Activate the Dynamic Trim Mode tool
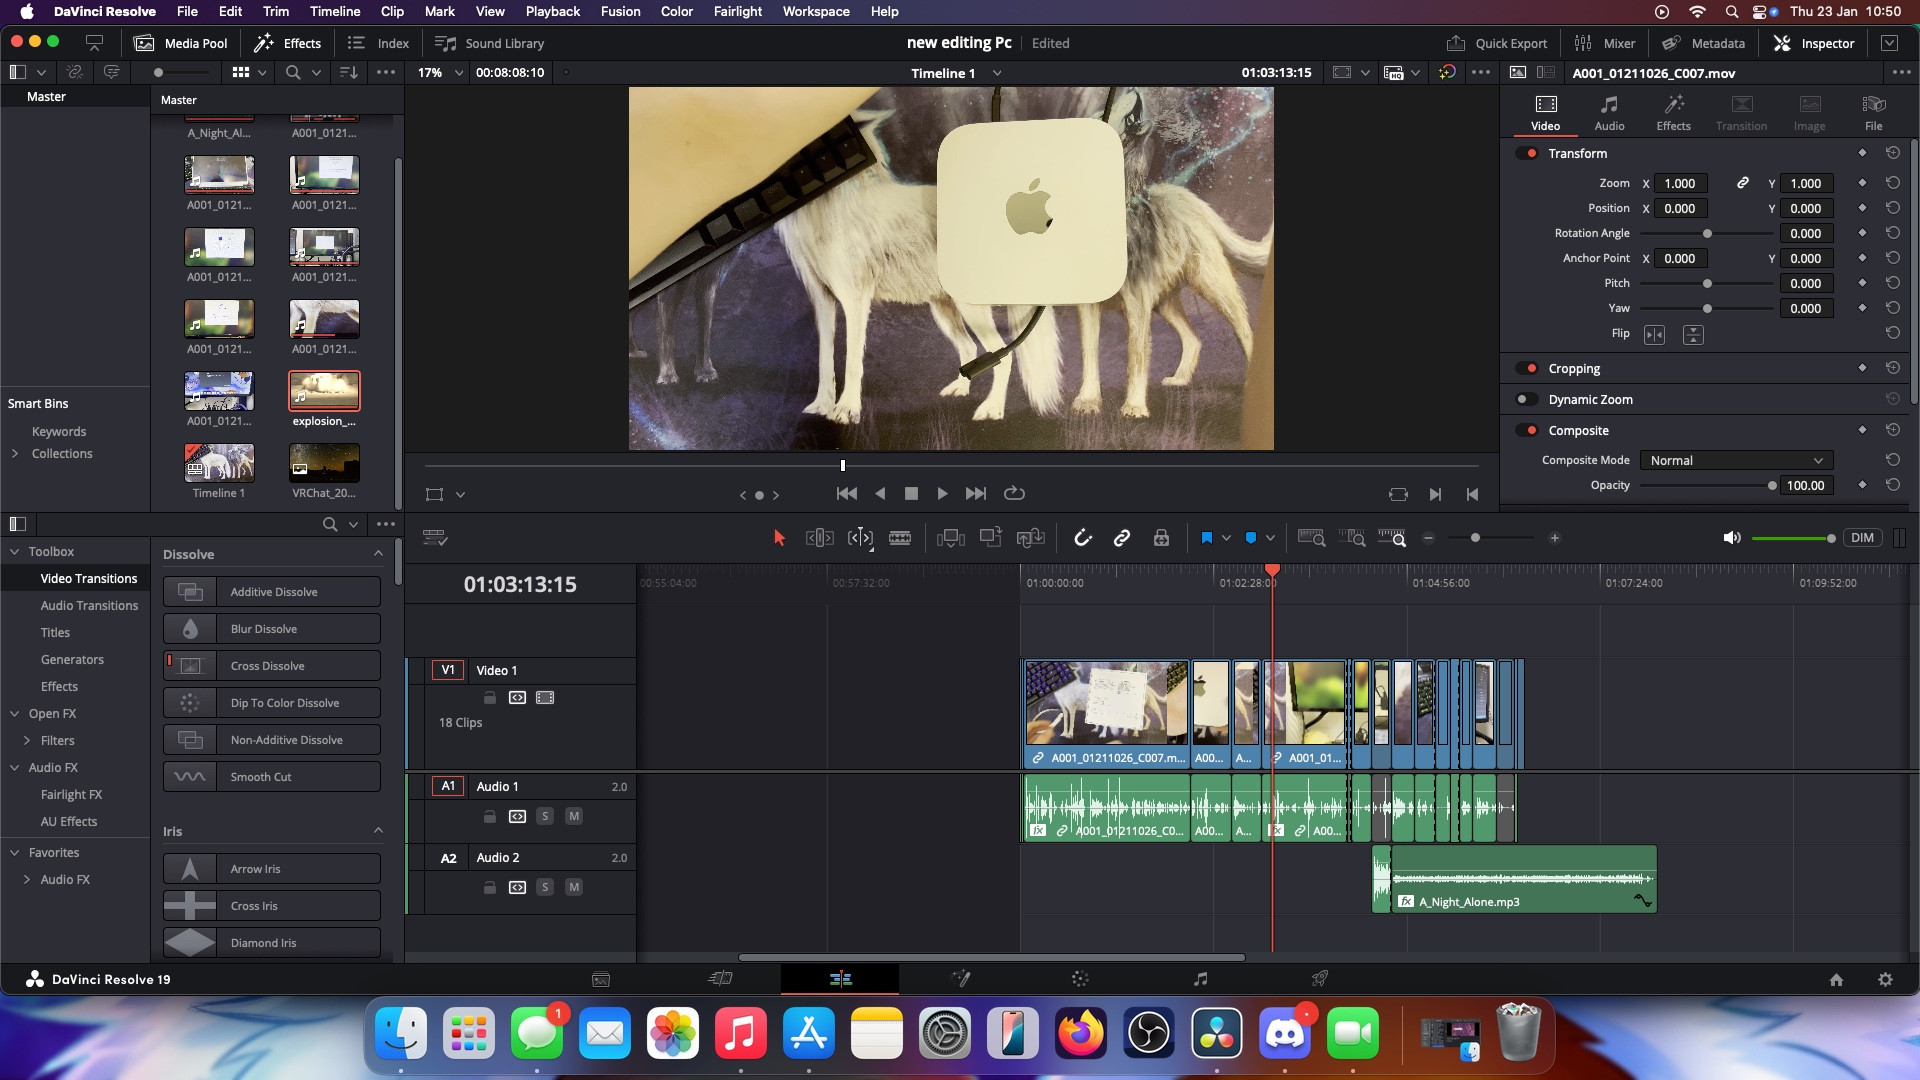Viewport: 1920px width, 1080px height. click(x=860, y=538)
